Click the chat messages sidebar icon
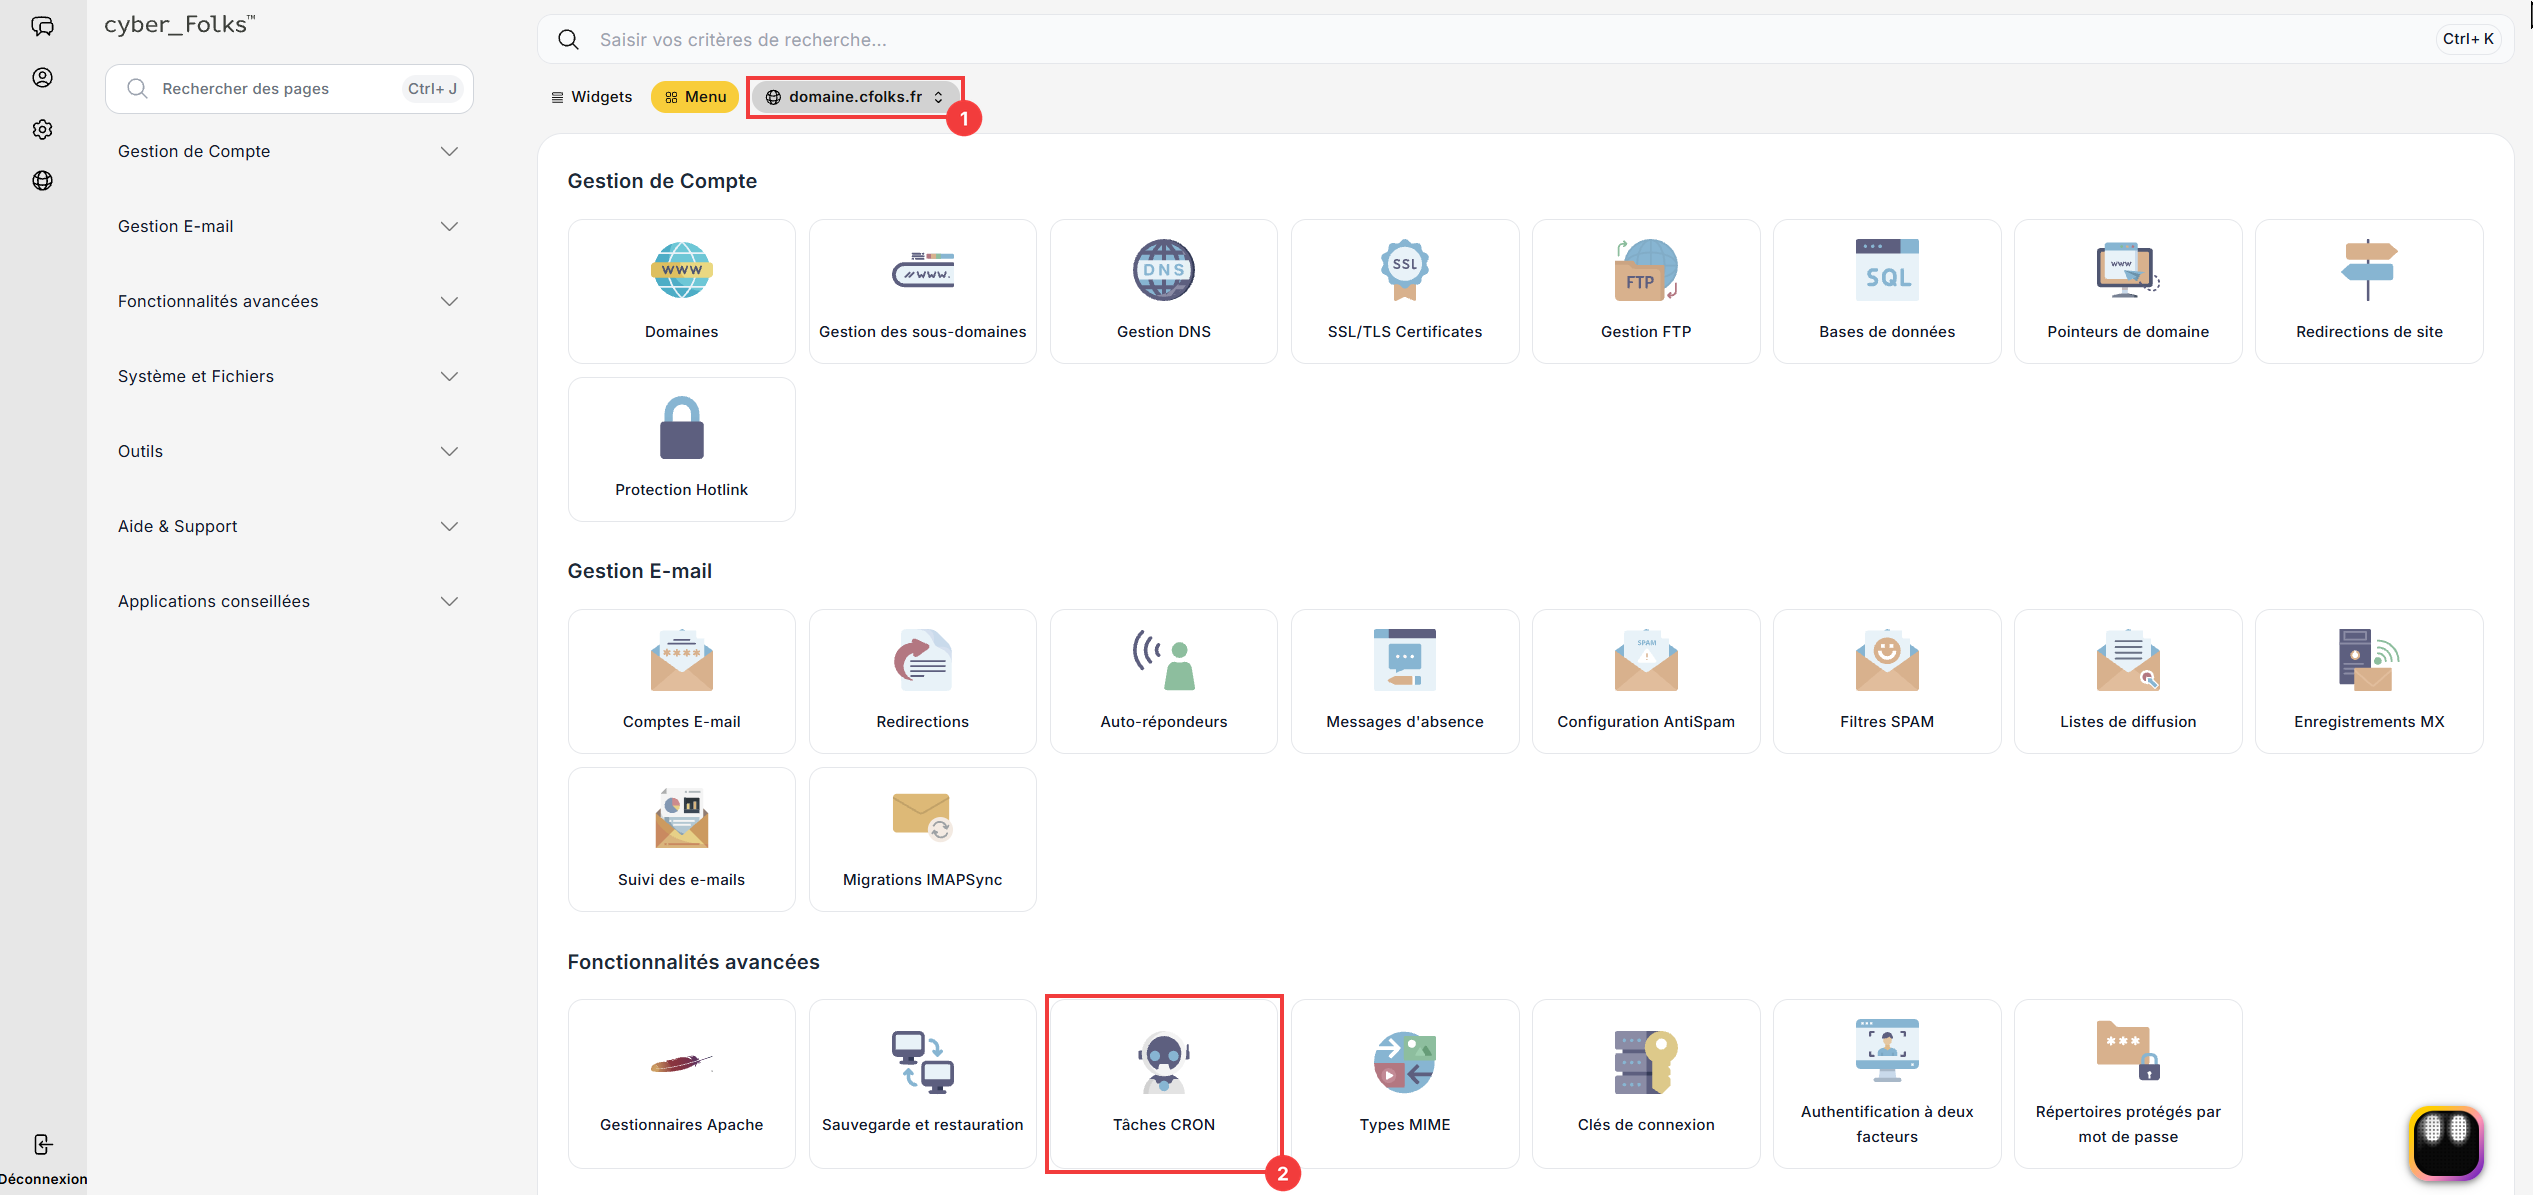This screenshot has width=2533, height=1195. click(x=42, y=26)
